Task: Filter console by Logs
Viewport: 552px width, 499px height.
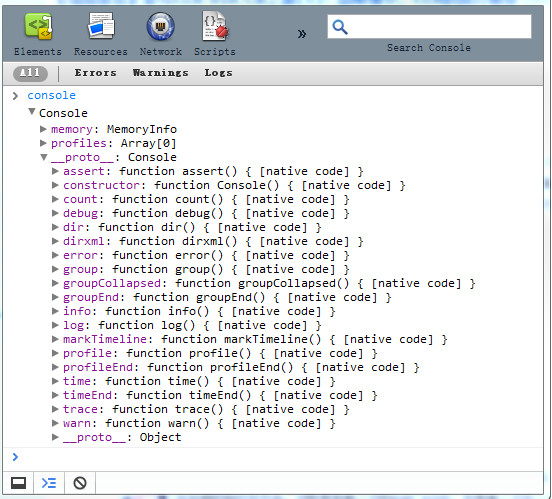Action: pyautogui.click(x=218, y=73)
